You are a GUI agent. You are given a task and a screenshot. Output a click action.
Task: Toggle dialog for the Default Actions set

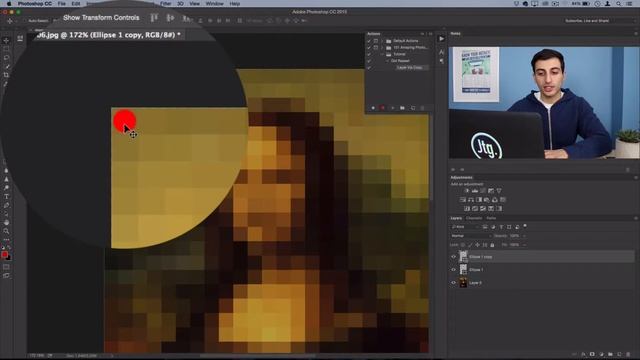coord(376,41)
